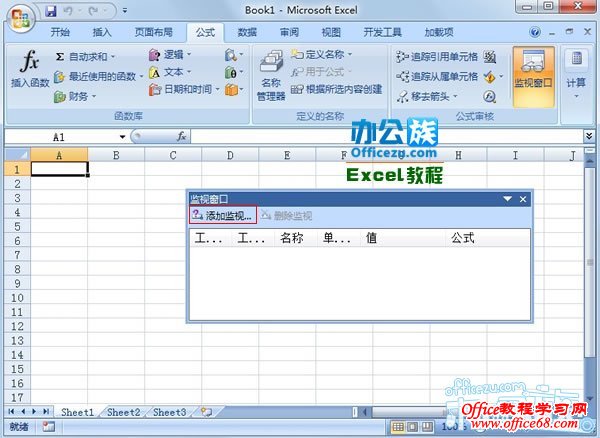Click the formula bar input area
The height and width of the screenshot is (438, 600).
(386, 137)
